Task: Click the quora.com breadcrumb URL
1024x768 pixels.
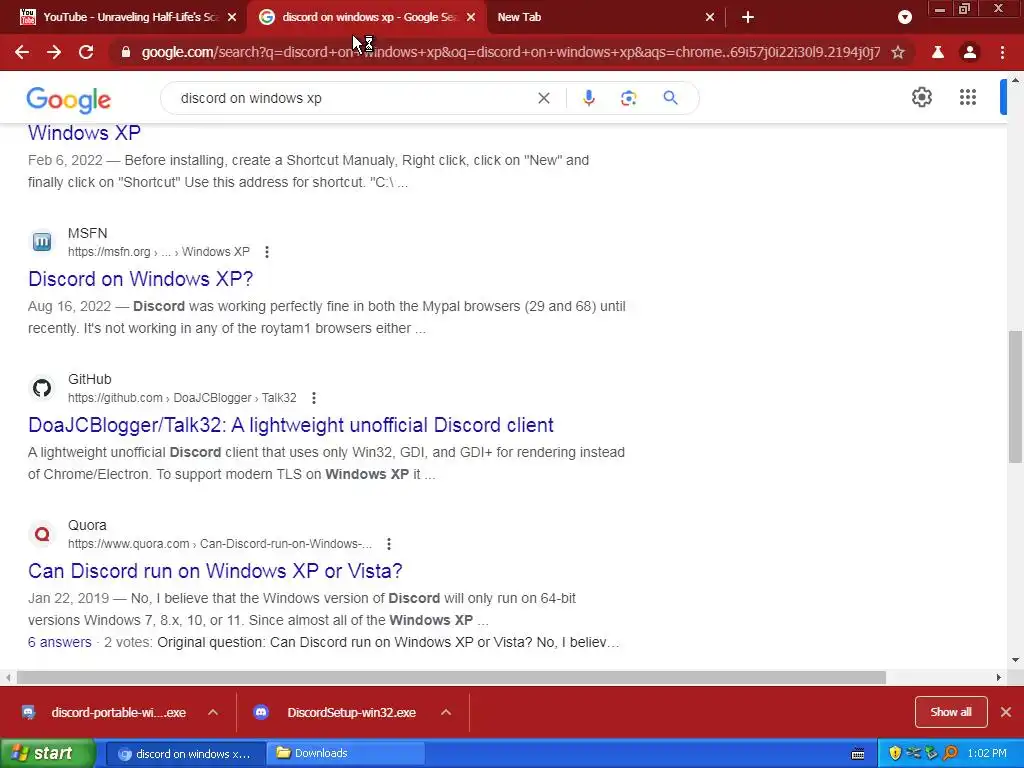Action: 220,544
